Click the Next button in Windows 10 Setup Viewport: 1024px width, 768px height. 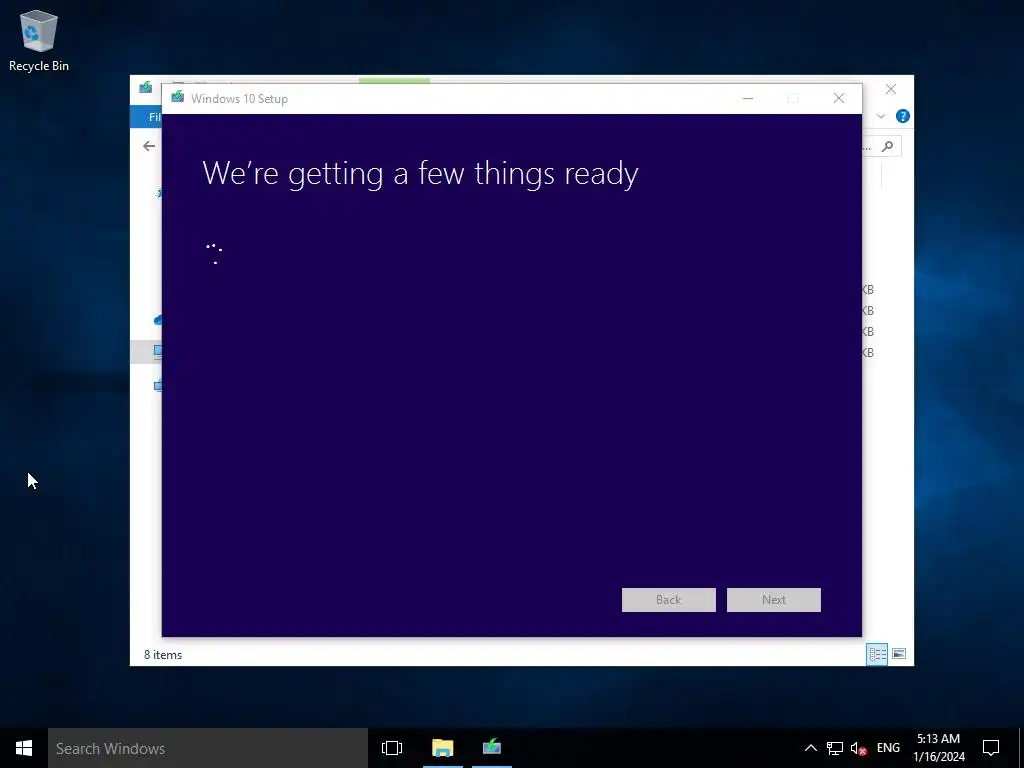pyautogui.click(x=773, y=600)
